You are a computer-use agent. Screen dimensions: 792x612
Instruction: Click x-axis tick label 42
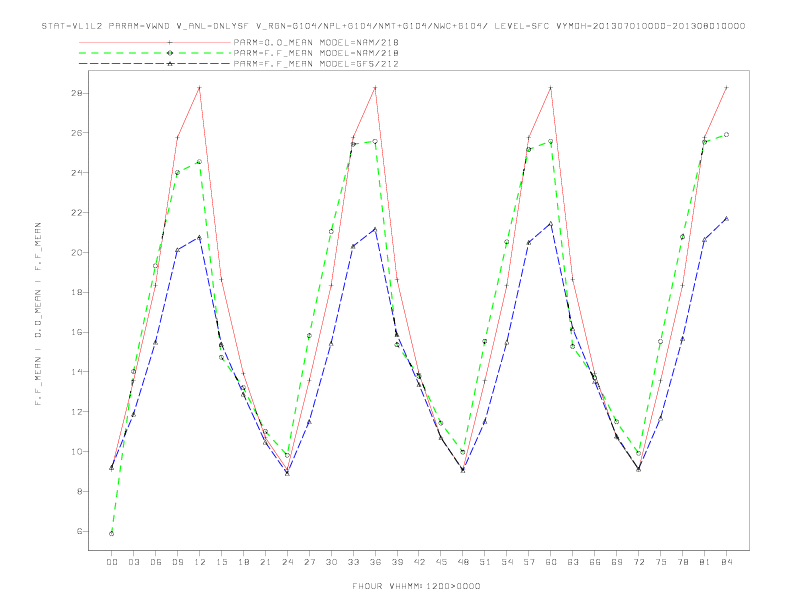pos(419,562)
